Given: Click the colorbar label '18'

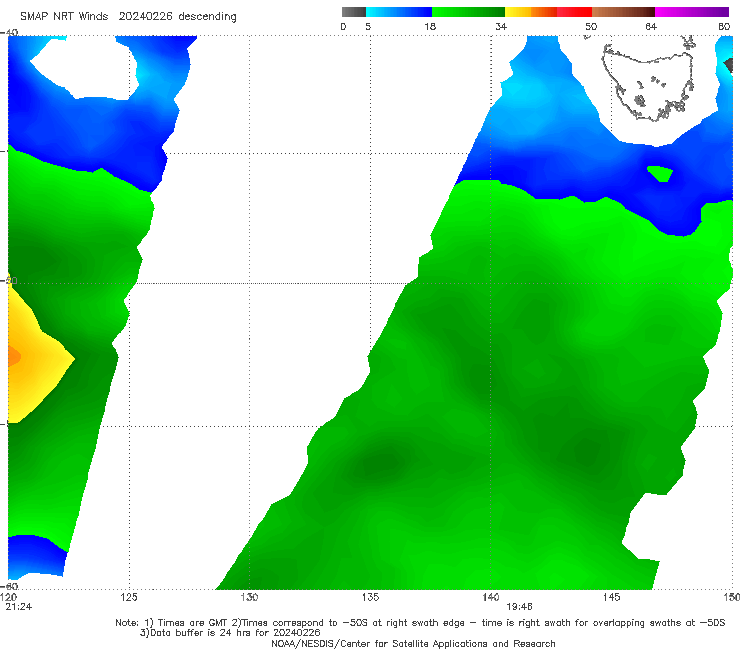Looking at the screenshot, I should coord(430,27).
